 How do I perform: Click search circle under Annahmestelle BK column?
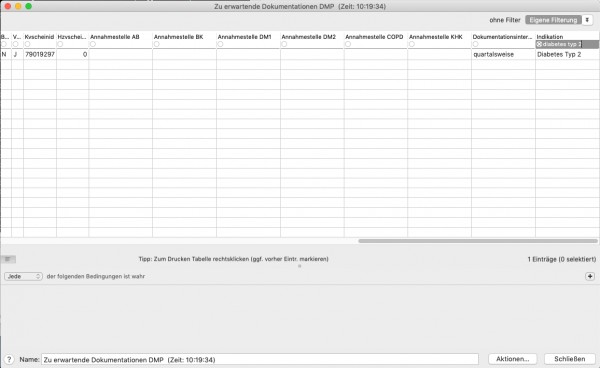tap(157, 44)
